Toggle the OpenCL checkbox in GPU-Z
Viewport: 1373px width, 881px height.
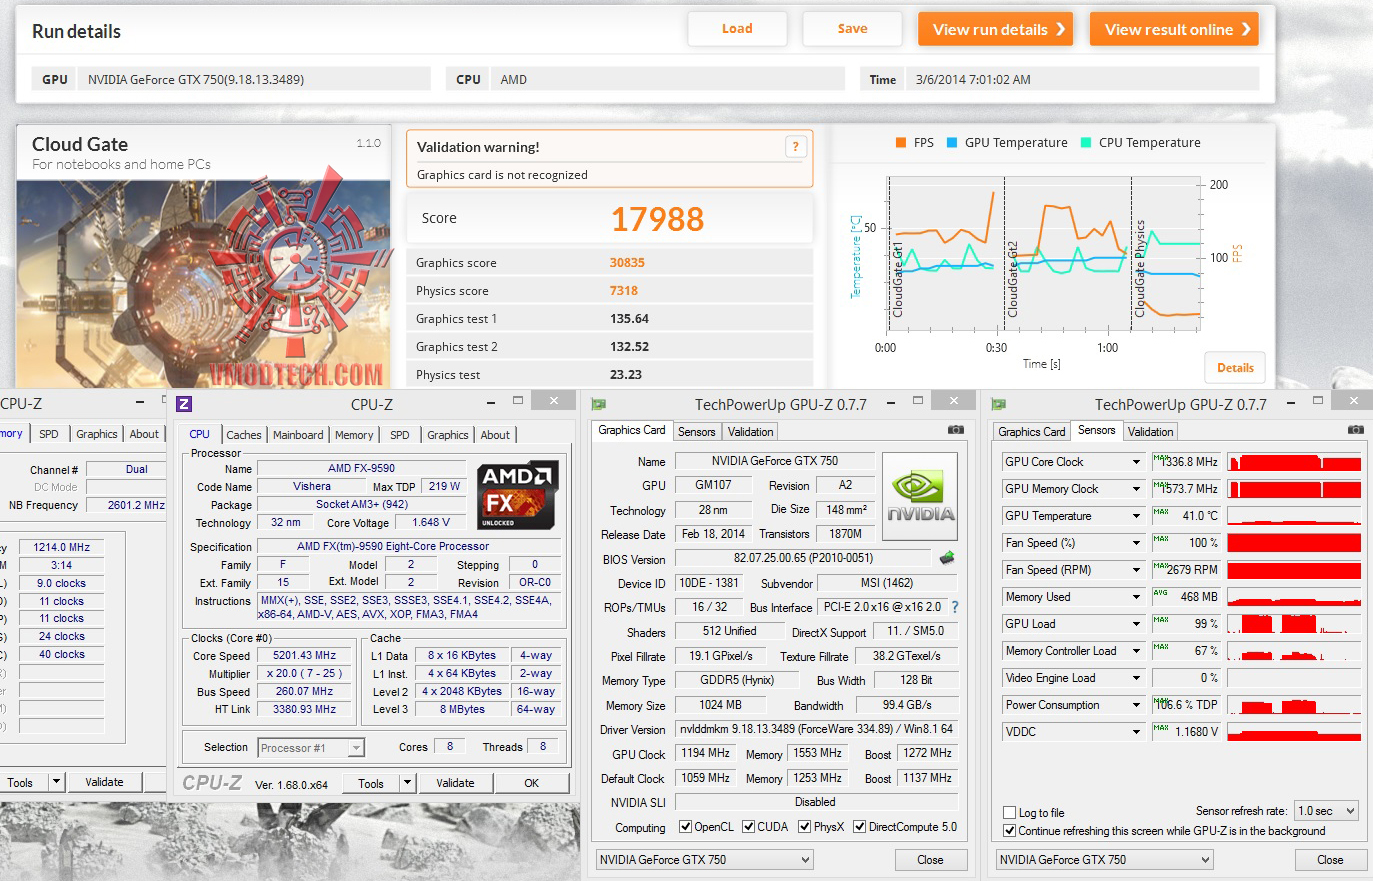(685, 827)
